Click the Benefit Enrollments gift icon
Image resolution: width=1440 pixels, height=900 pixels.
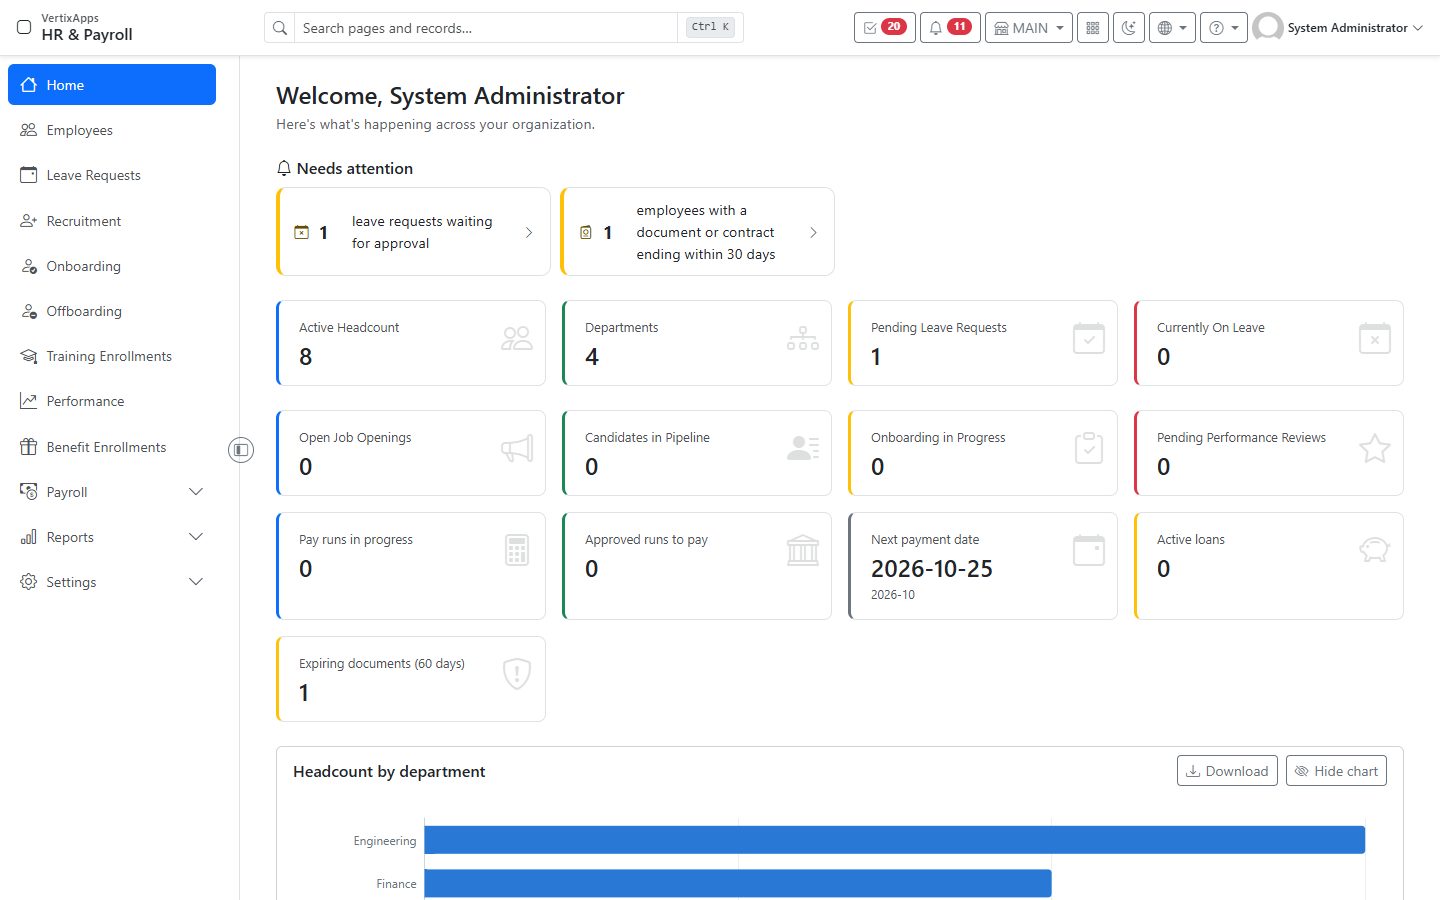29,447
